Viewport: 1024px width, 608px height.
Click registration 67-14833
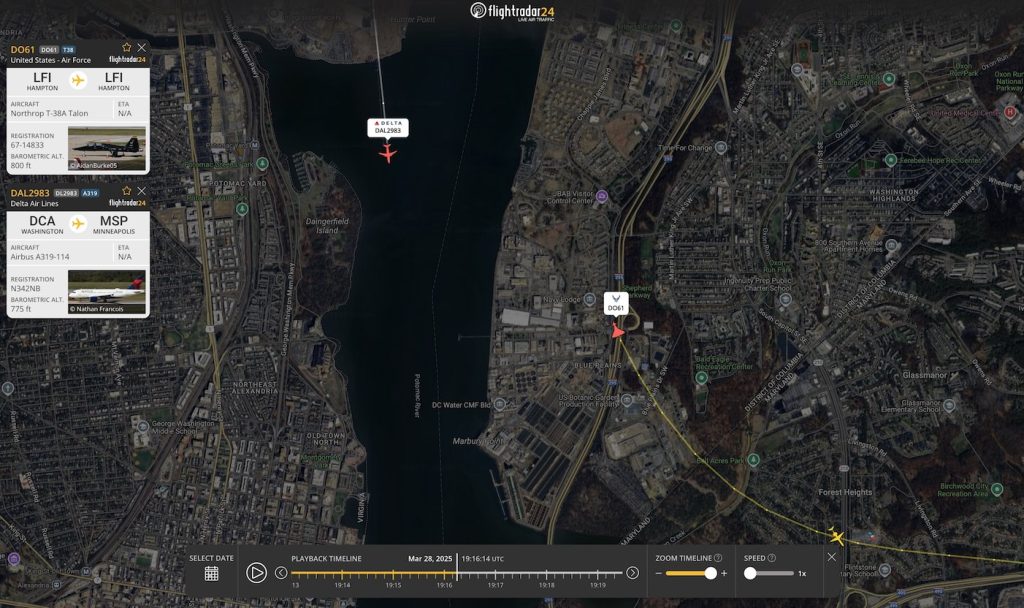(27, 145)
